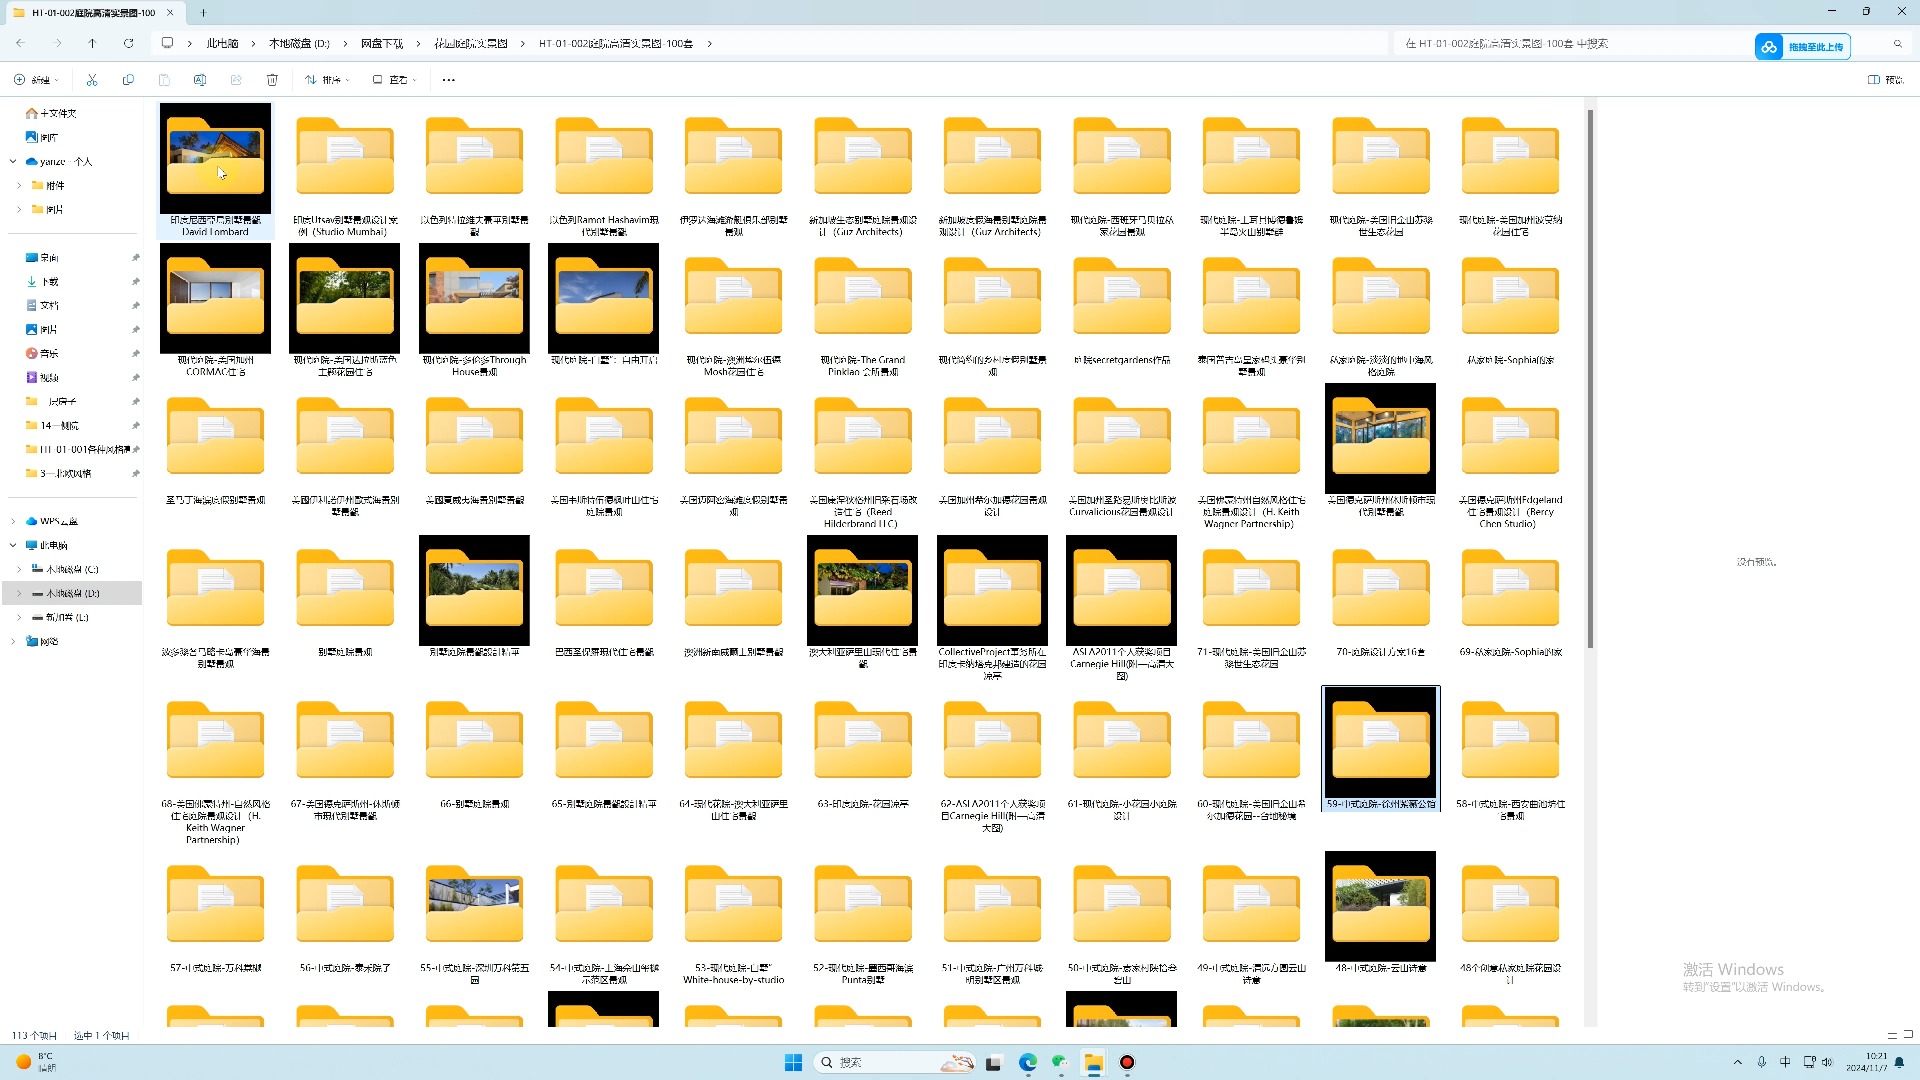Click the folder search field in HT-01-002

[1570, 43]
